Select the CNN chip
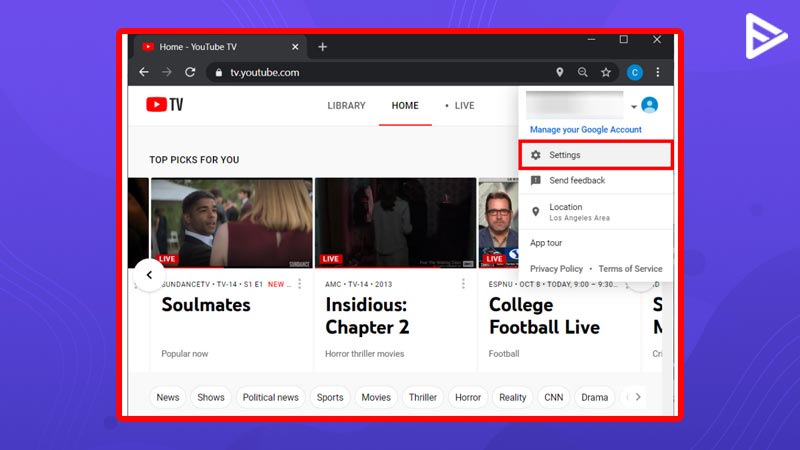Image resolution: width=800 pixels, height=450 pixels. tap(554, 397)
